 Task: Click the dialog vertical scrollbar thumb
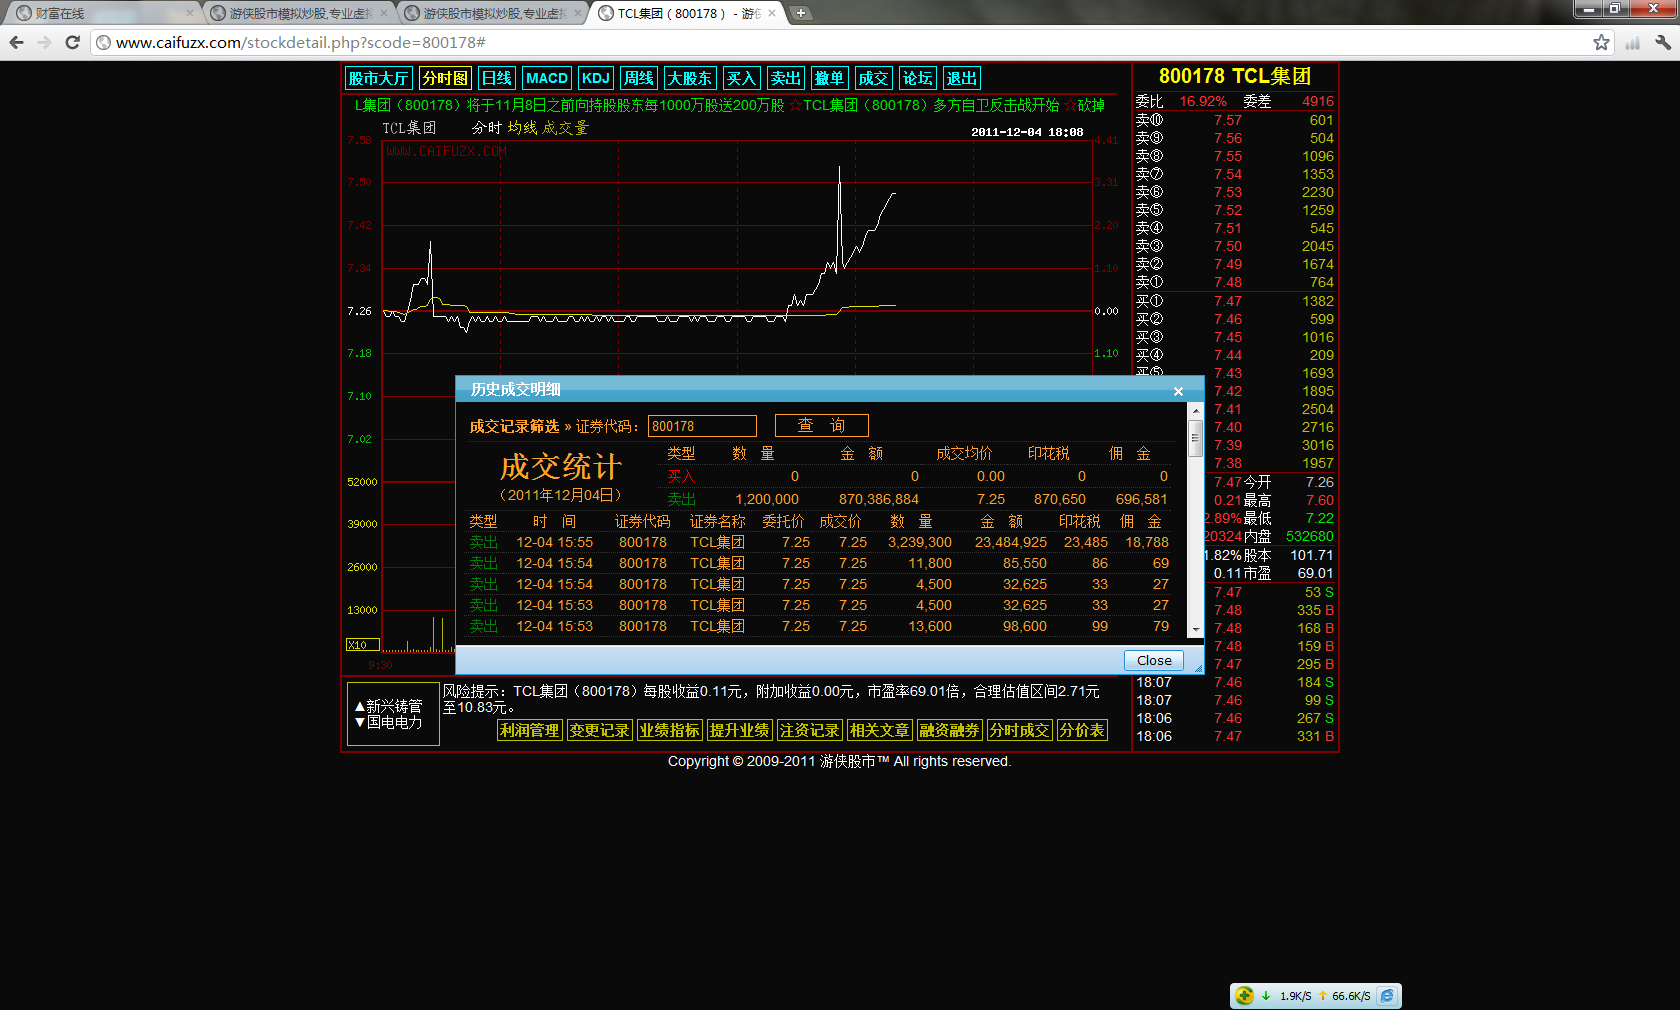pos(1195,438)
